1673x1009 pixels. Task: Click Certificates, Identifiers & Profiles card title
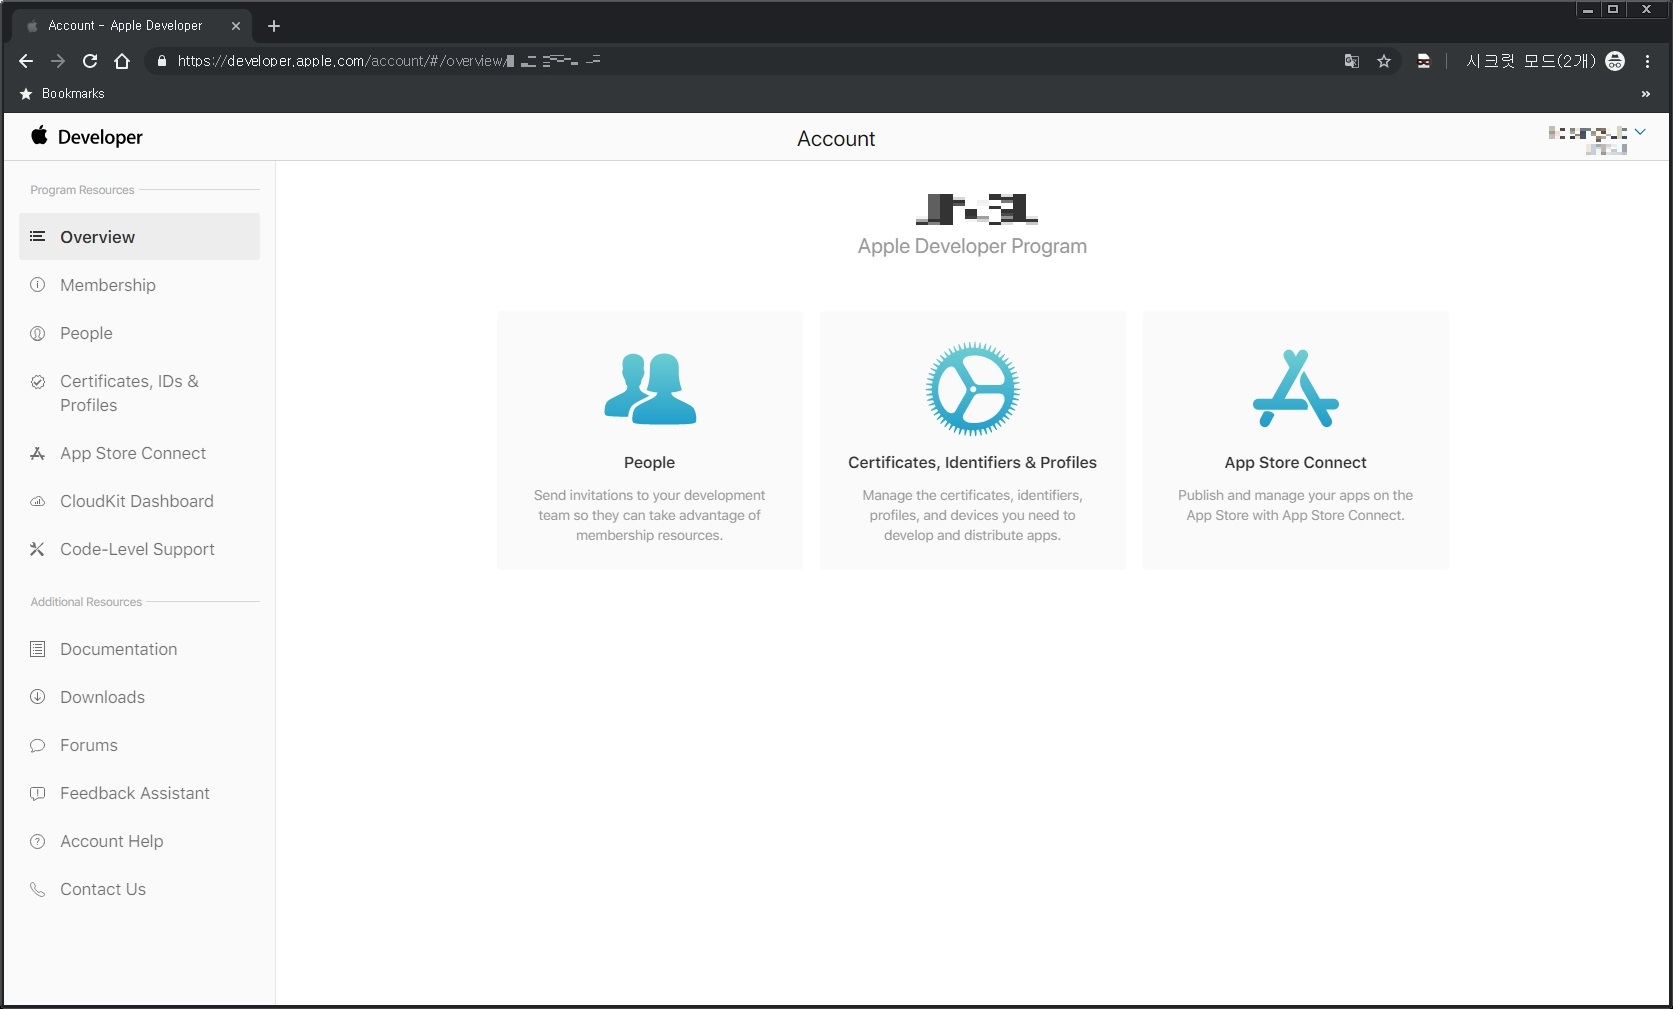pos(972,462)
